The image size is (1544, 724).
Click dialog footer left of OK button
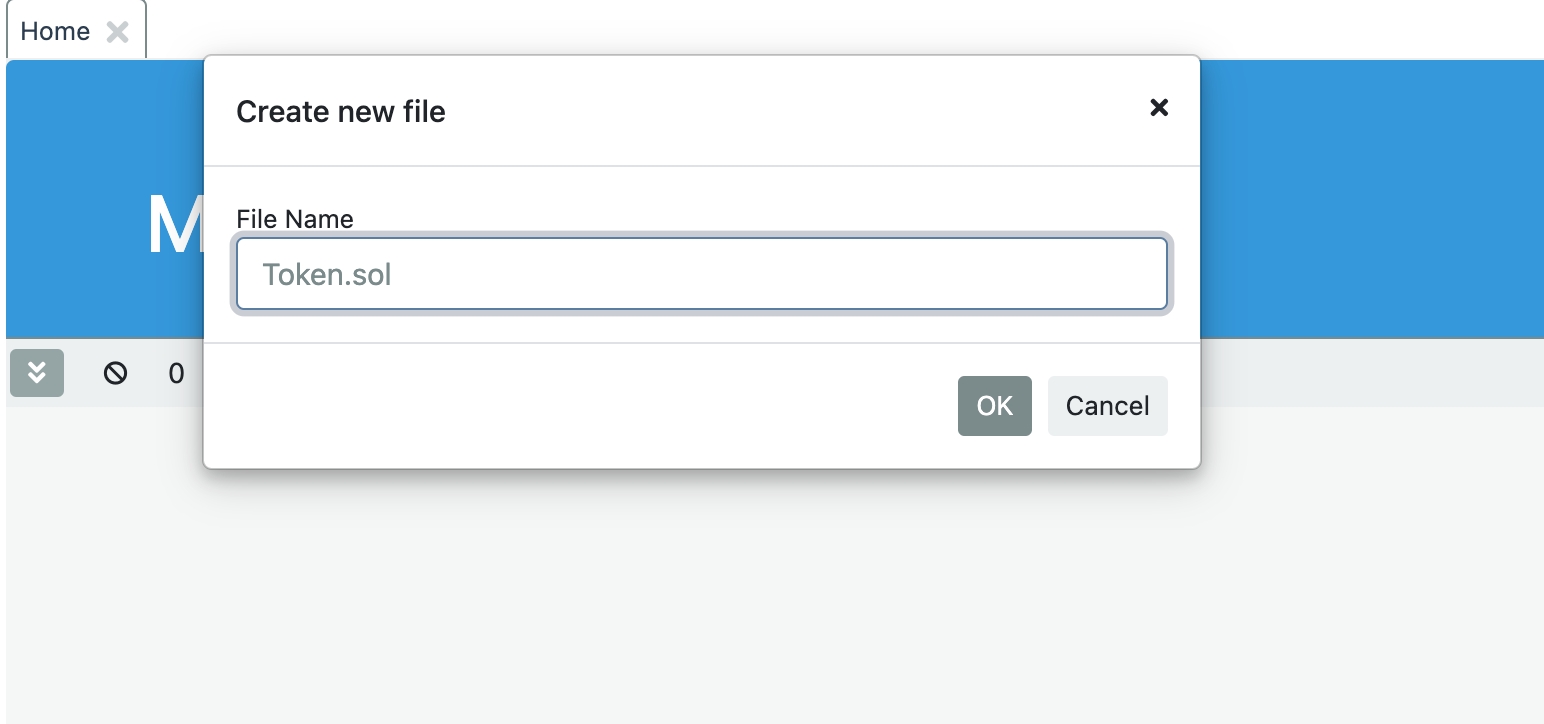tap(580, 405)
